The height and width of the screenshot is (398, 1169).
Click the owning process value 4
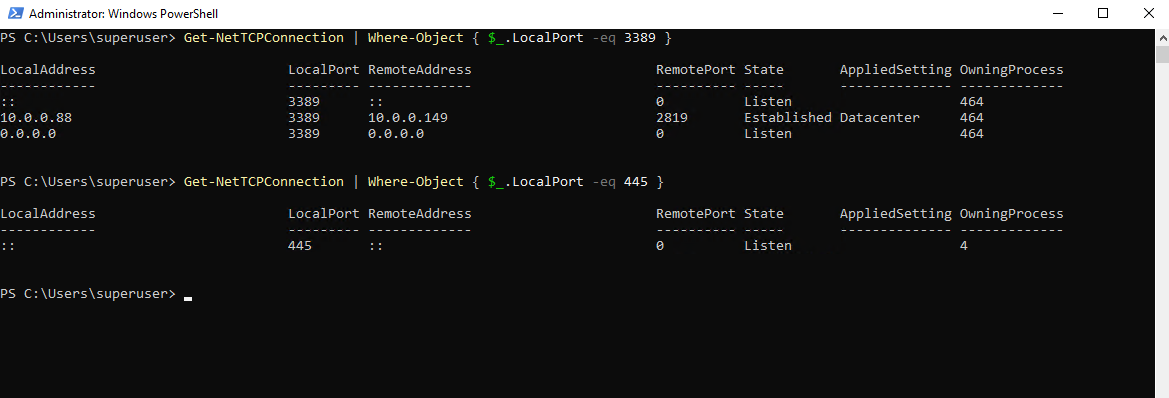point(964,245)
